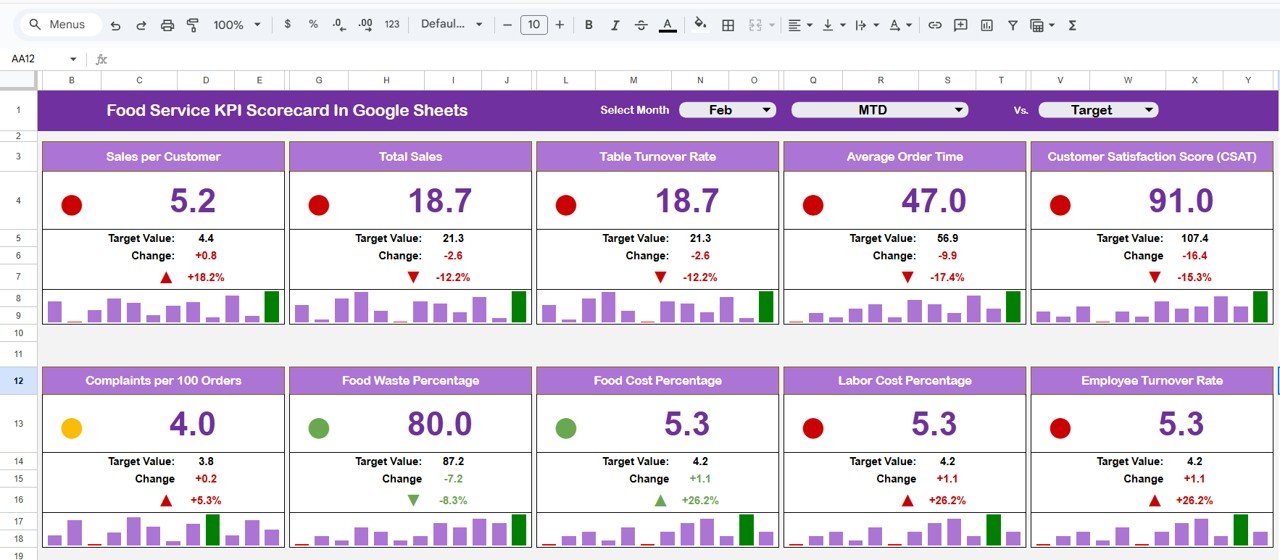
Task: Open the Functions sigma icon
Action: [x=1073, y=25]
